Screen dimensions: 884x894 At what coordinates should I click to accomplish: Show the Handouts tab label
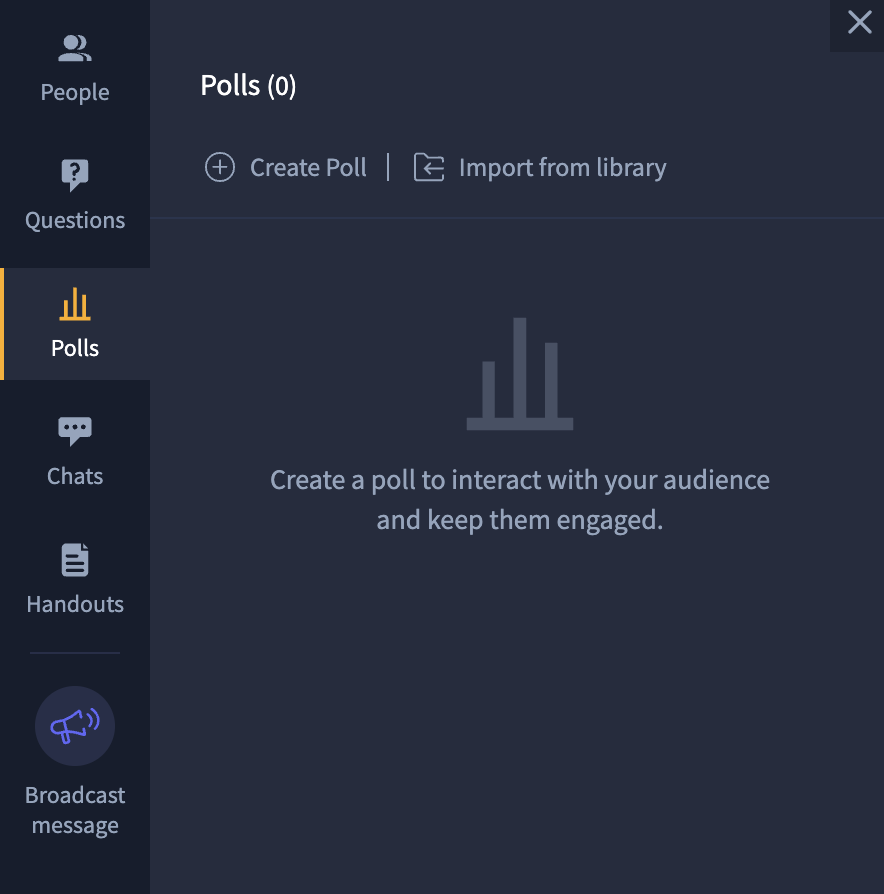click(75, 604)
